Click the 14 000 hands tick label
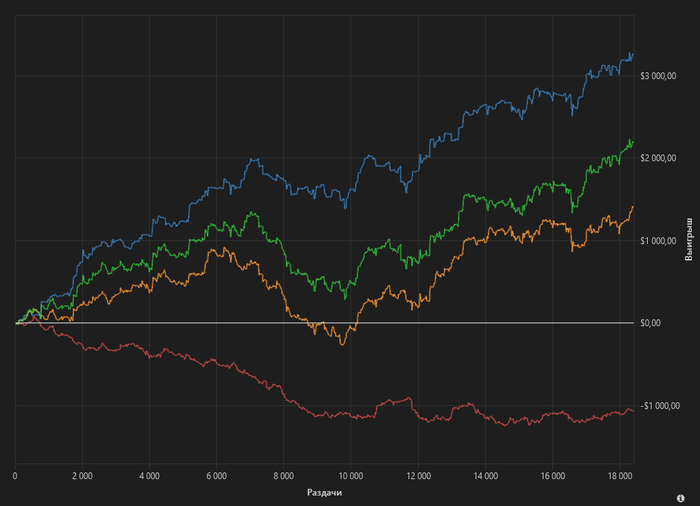The image size is (700, 506). [x=485, y=476]
